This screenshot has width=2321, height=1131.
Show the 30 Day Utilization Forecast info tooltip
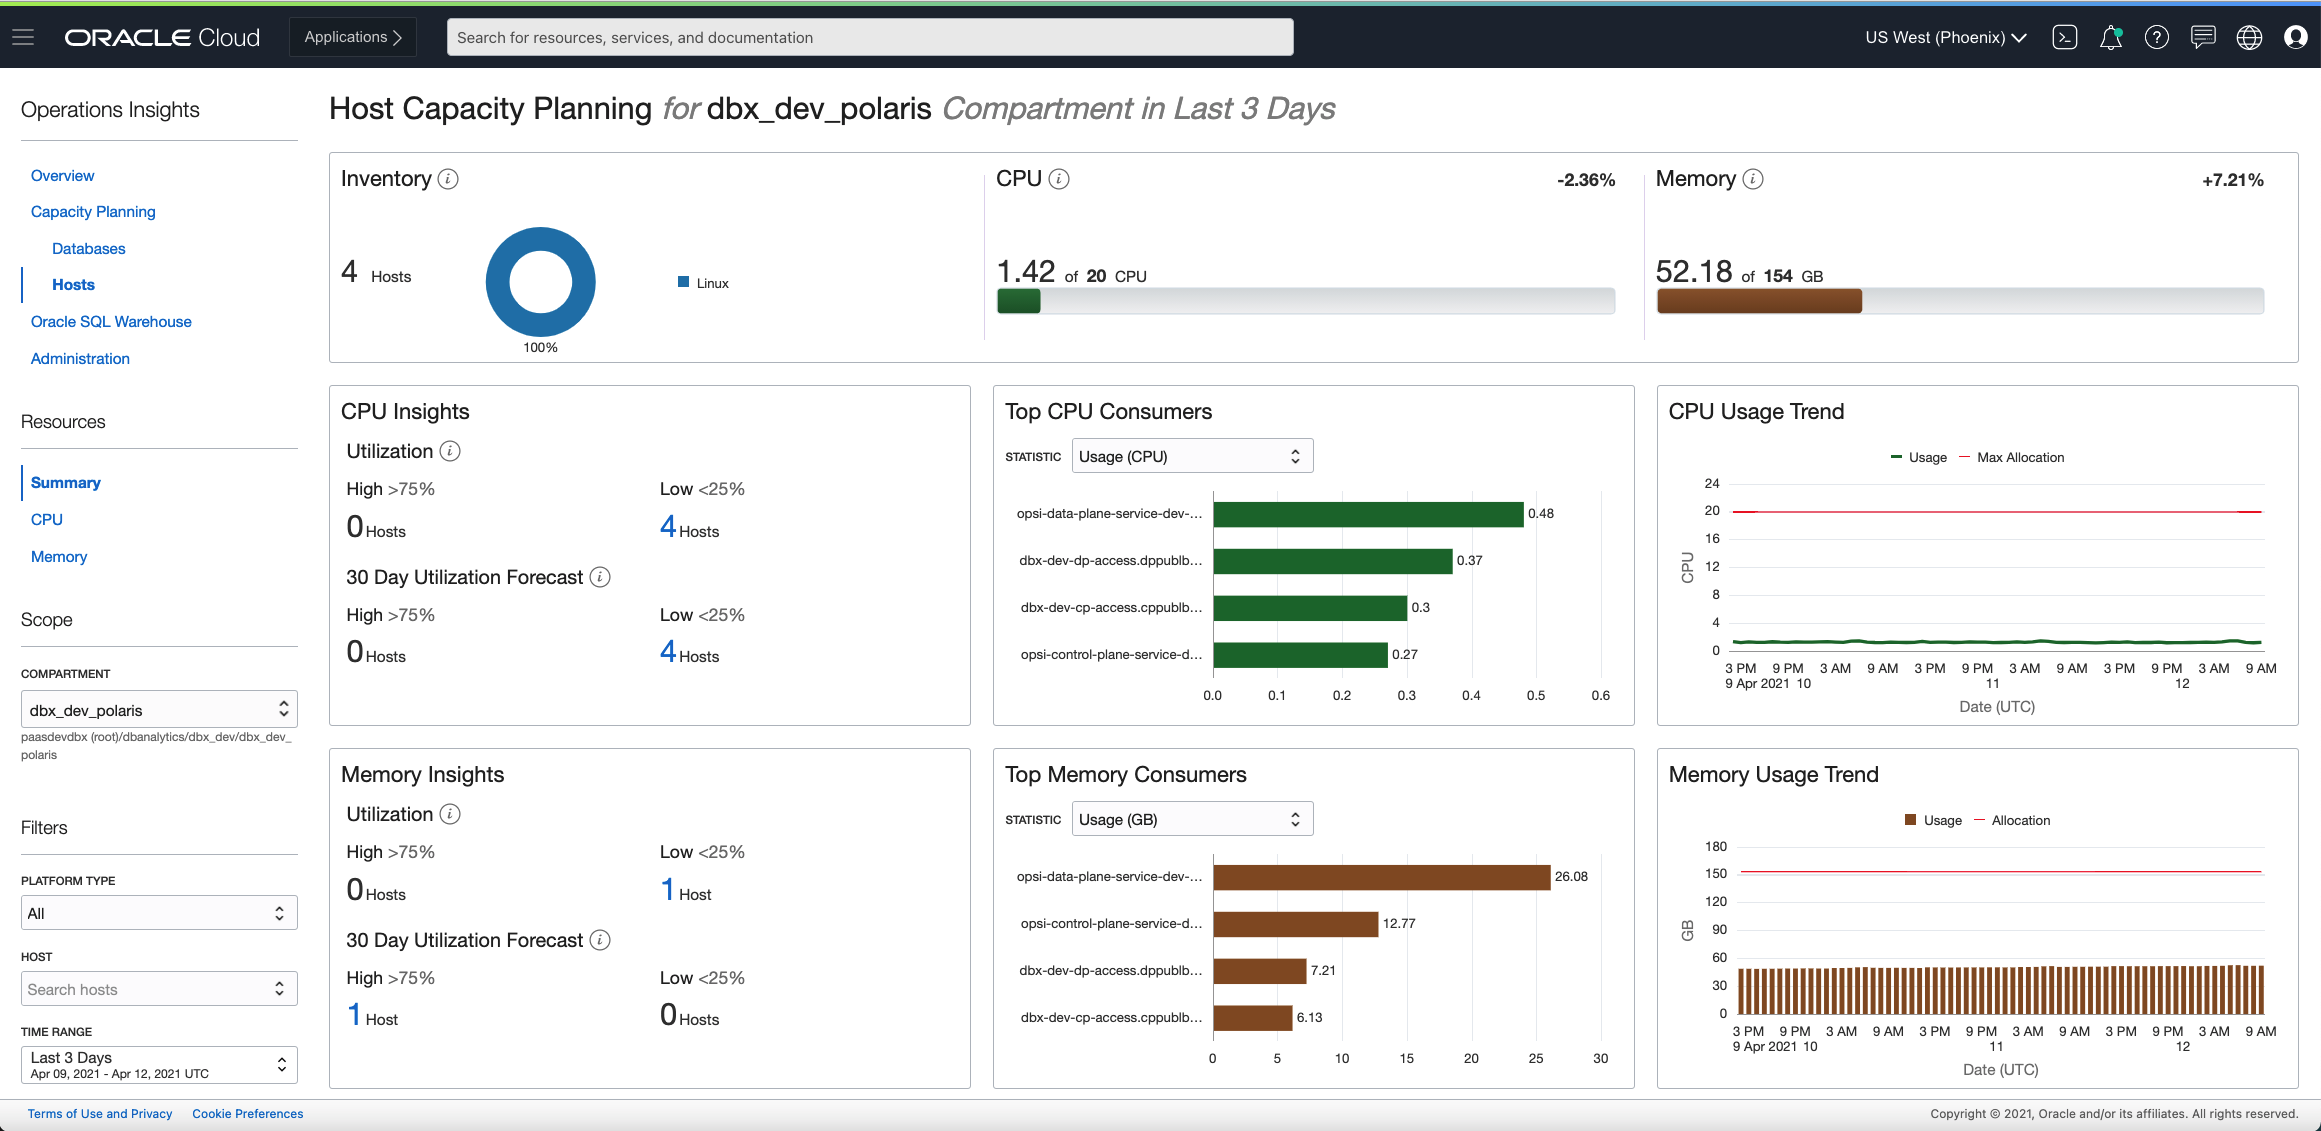coord(599,577)
